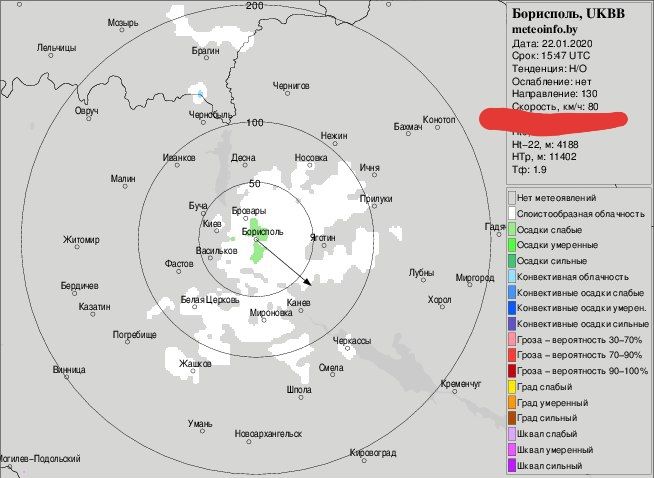Pick the 'Осадки слабые' light green swatch
This screenshot has height=478, width=654.
(512, 229)
